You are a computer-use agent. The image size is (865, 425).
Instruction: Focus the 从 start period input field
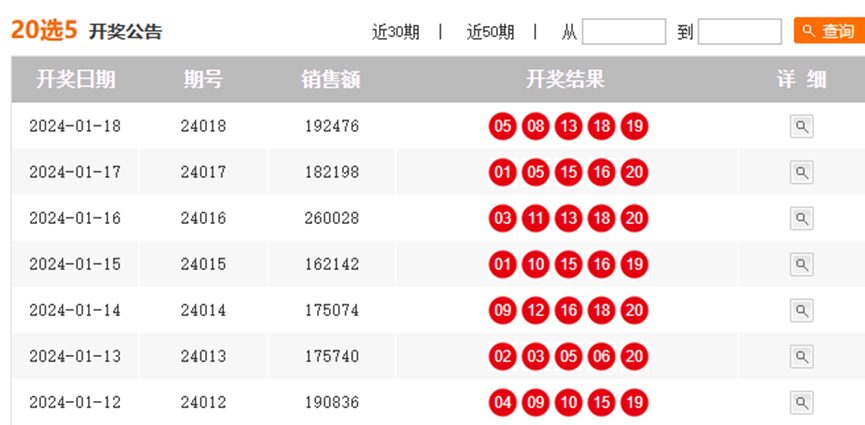click(x=623, y=32)
